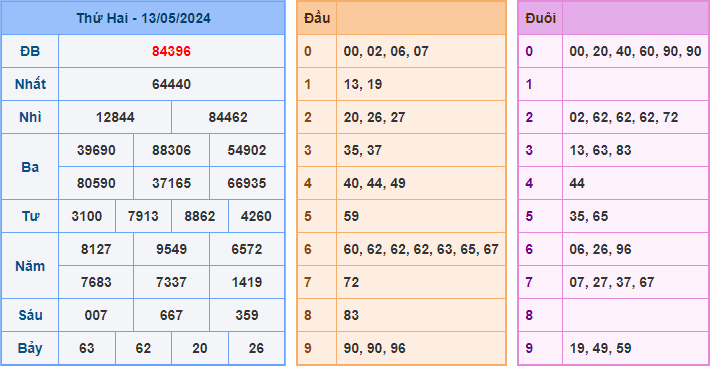Viewport: 711px width, 366px height.
Task: Select the ĐB prize number 84396
Action: [171, 52]
